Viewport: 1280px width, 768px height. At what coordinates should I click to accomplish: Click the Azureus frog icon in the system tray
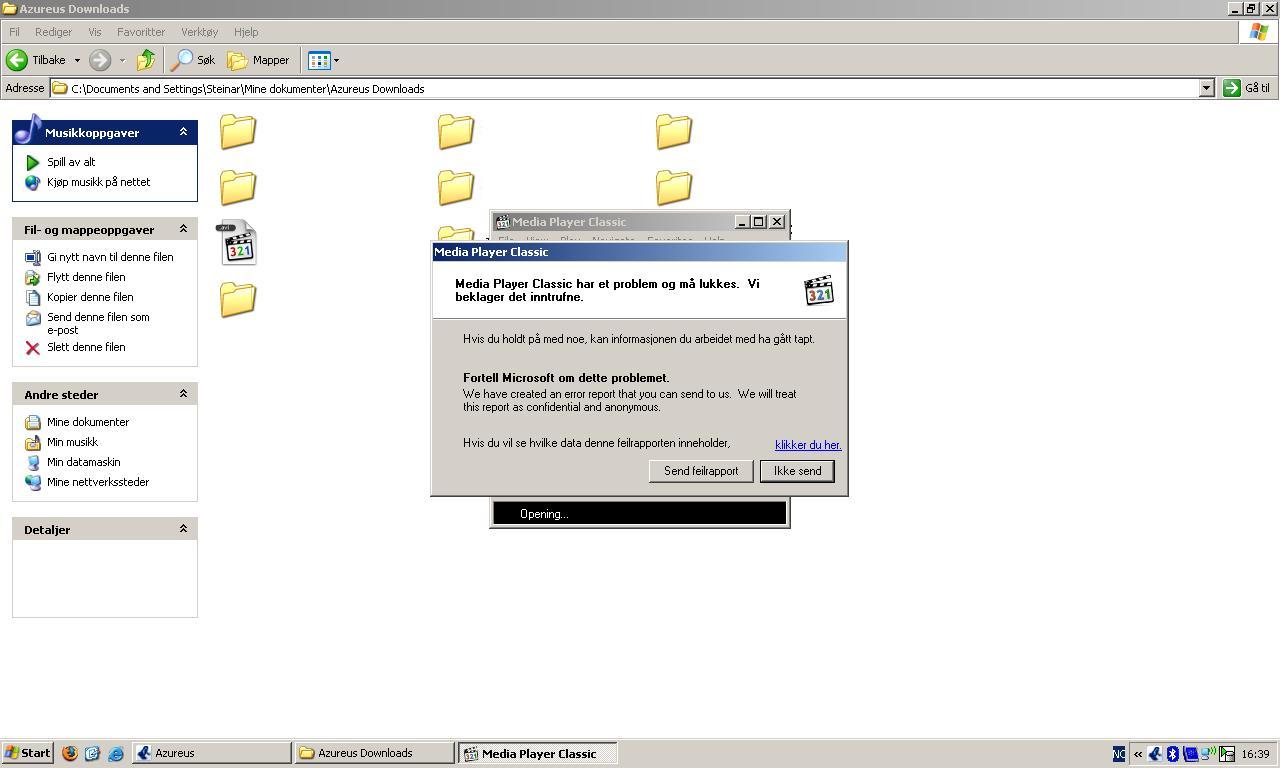1155,754
